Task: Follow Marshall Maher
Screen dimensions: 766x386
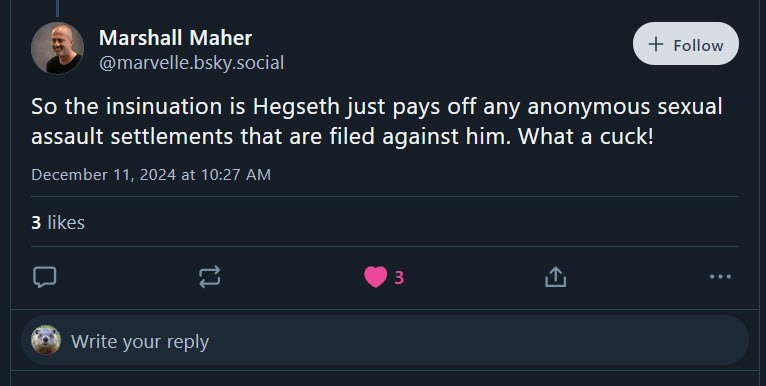Action: [x=685, y=43]
